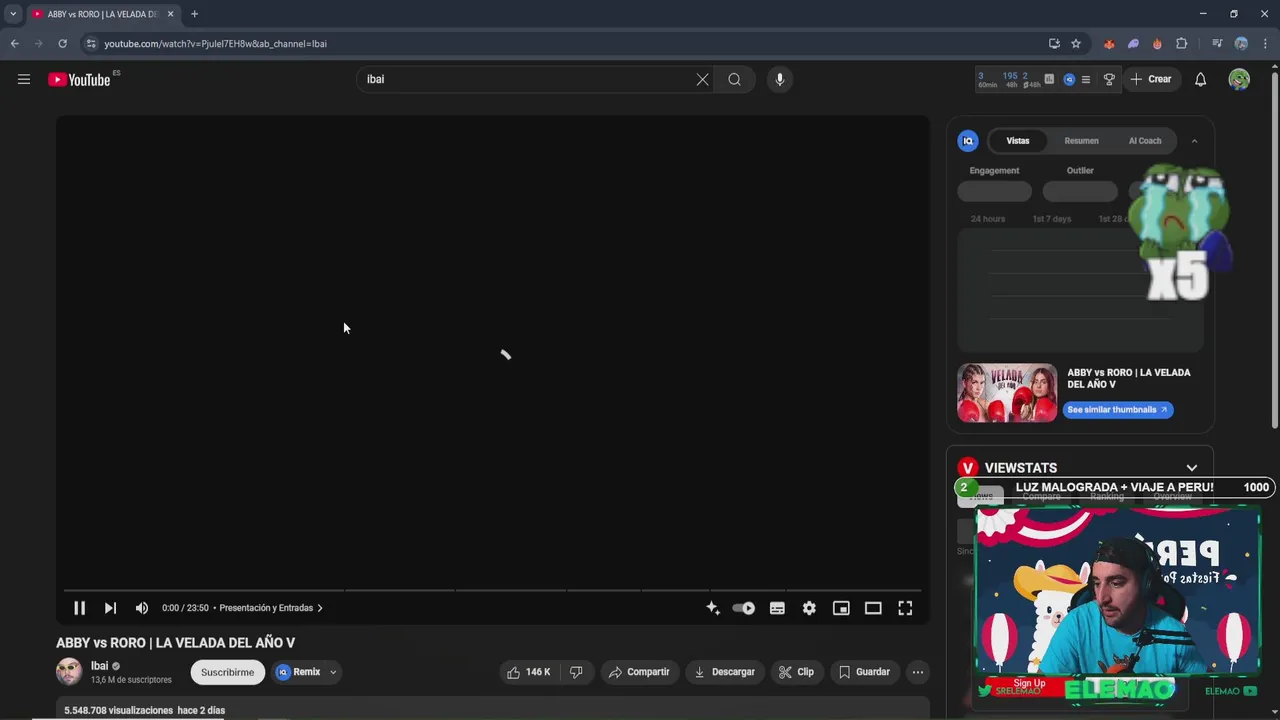Image resolution: width=1280 pixels, height=720 pixels.
Task: Click the search magnifier button
Action: pyautogui.click(x=735, y=79)
